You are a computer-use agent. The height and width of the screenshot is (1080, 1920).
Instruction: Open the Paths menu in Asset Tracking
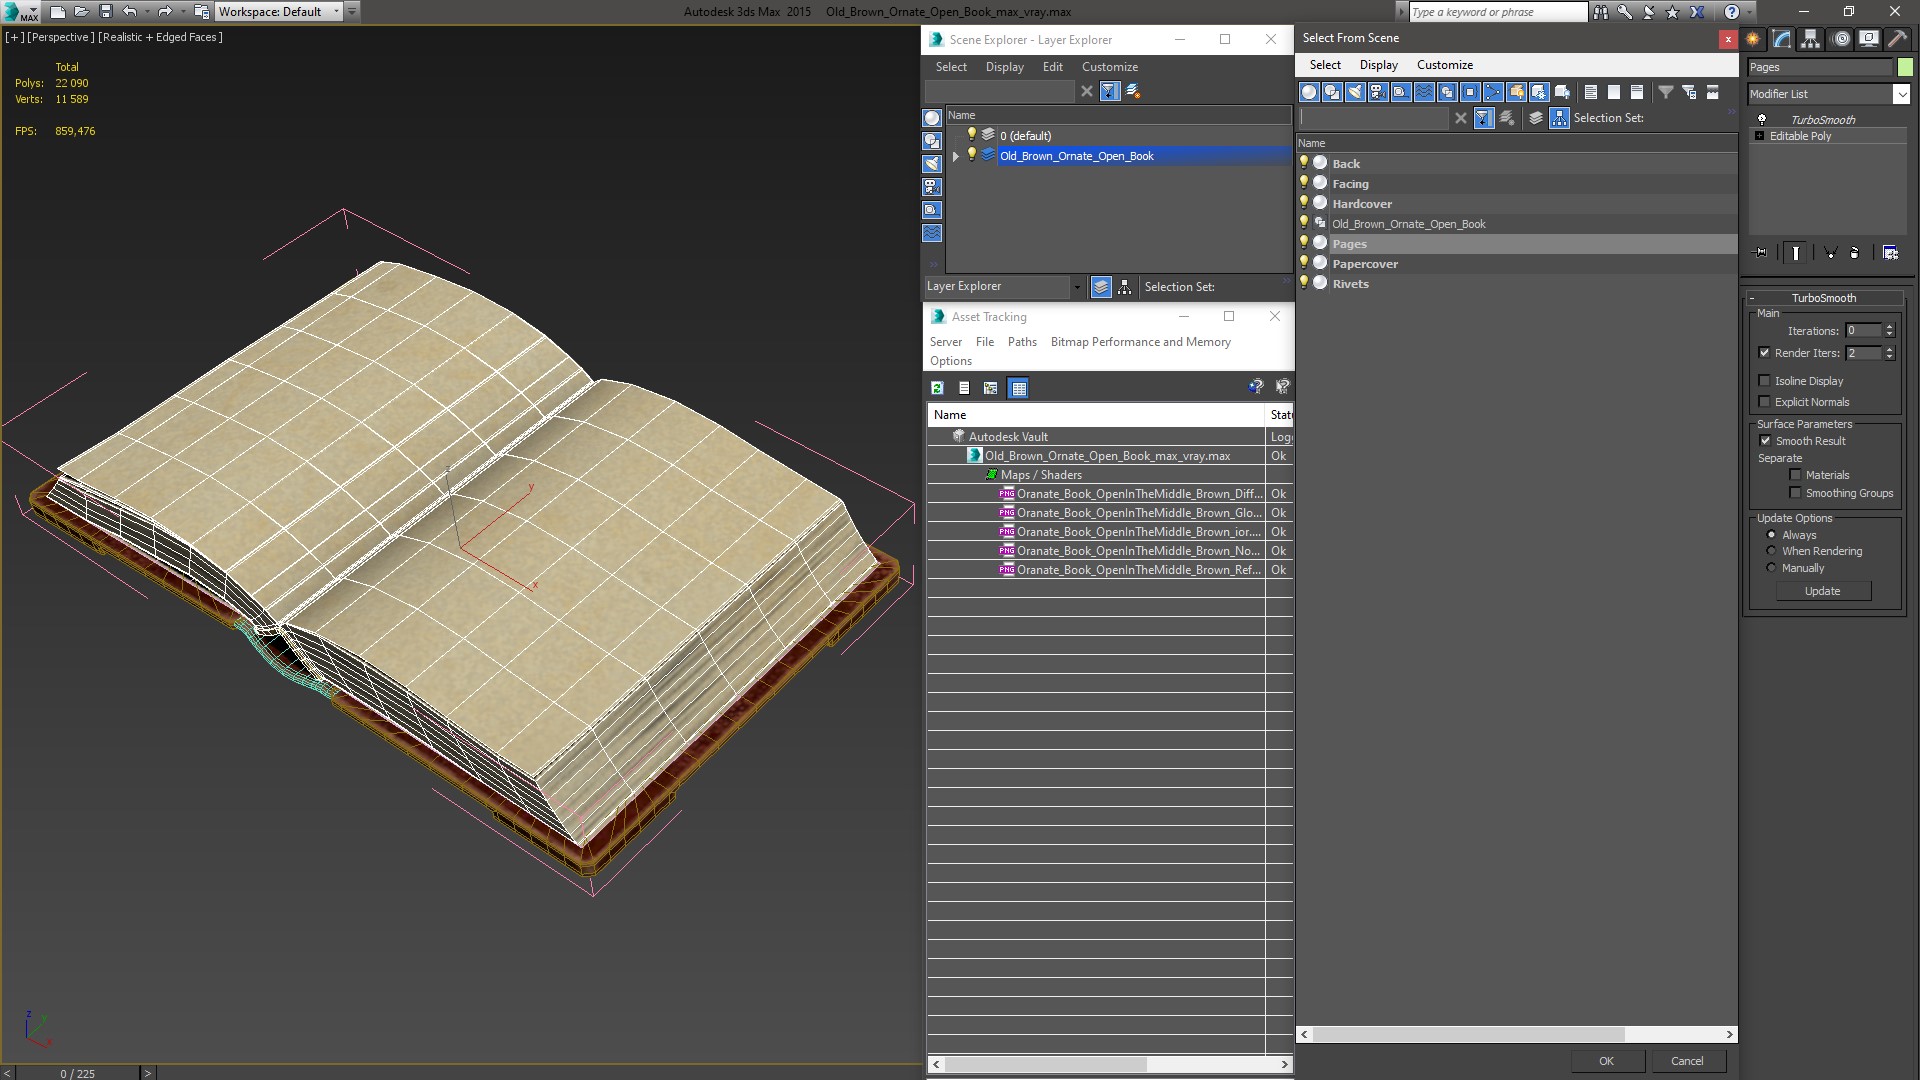(x=1021, y=342)
